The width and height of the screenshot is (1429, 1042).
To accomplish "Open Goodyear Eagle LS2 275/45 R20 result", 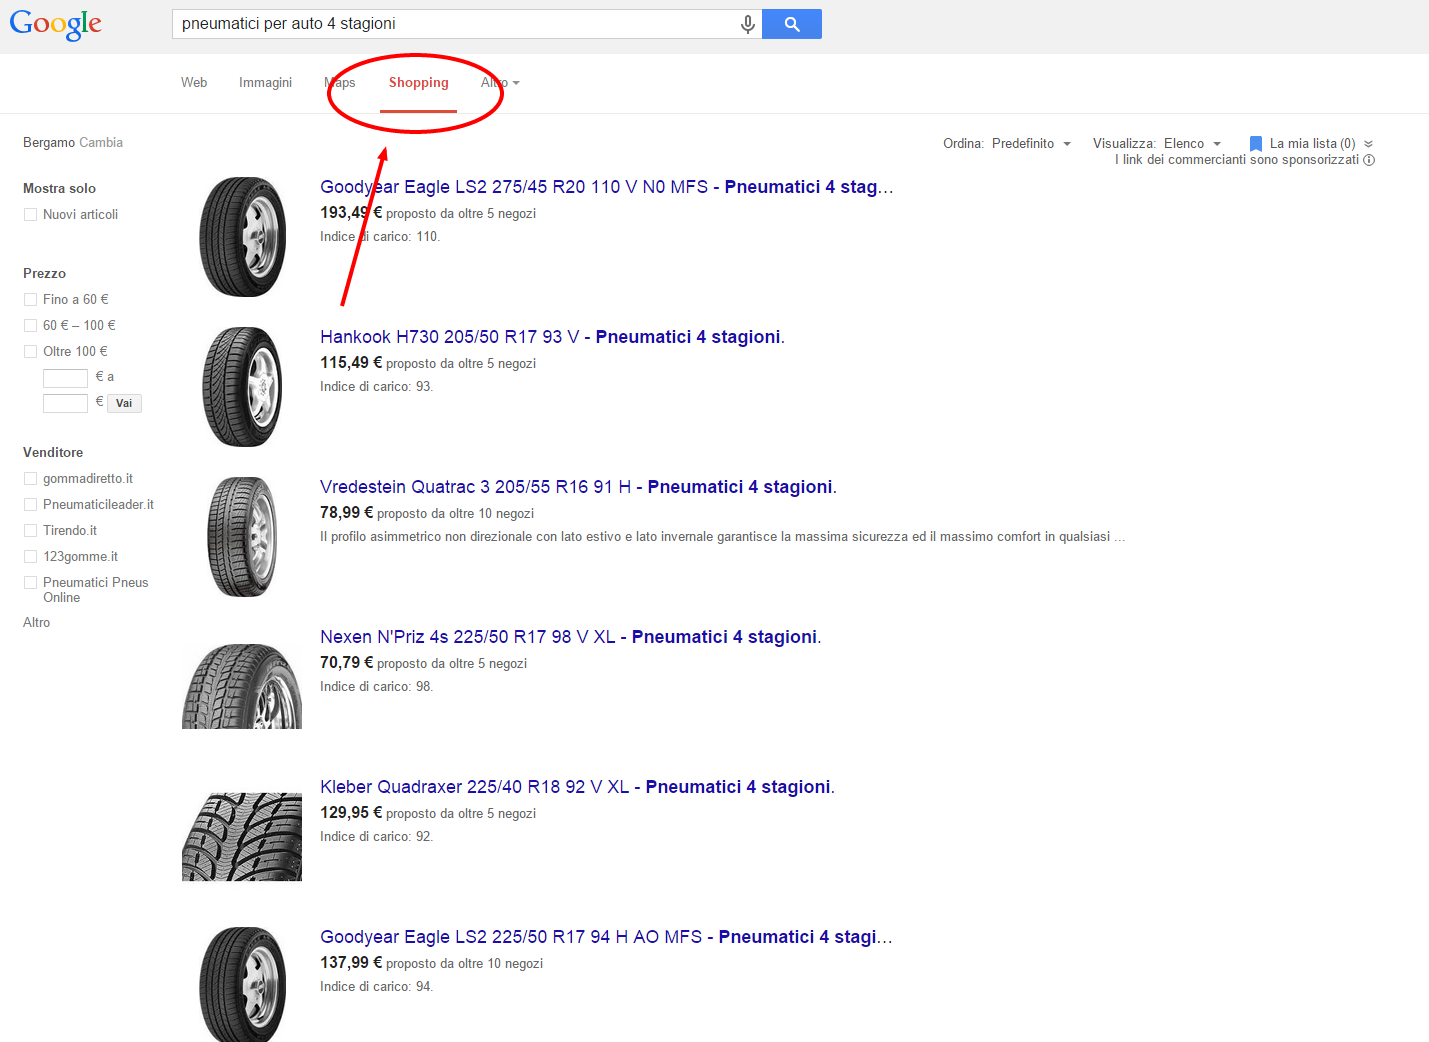I will point(607,187).
